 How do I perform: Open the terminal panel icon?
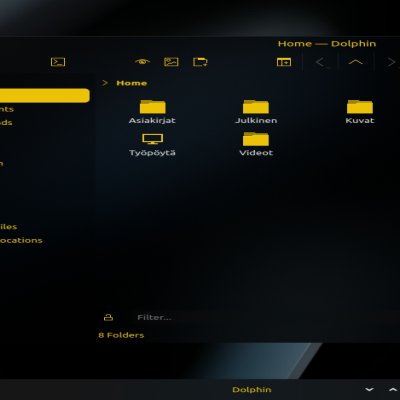pyautogui.click(x=58, y=62)
